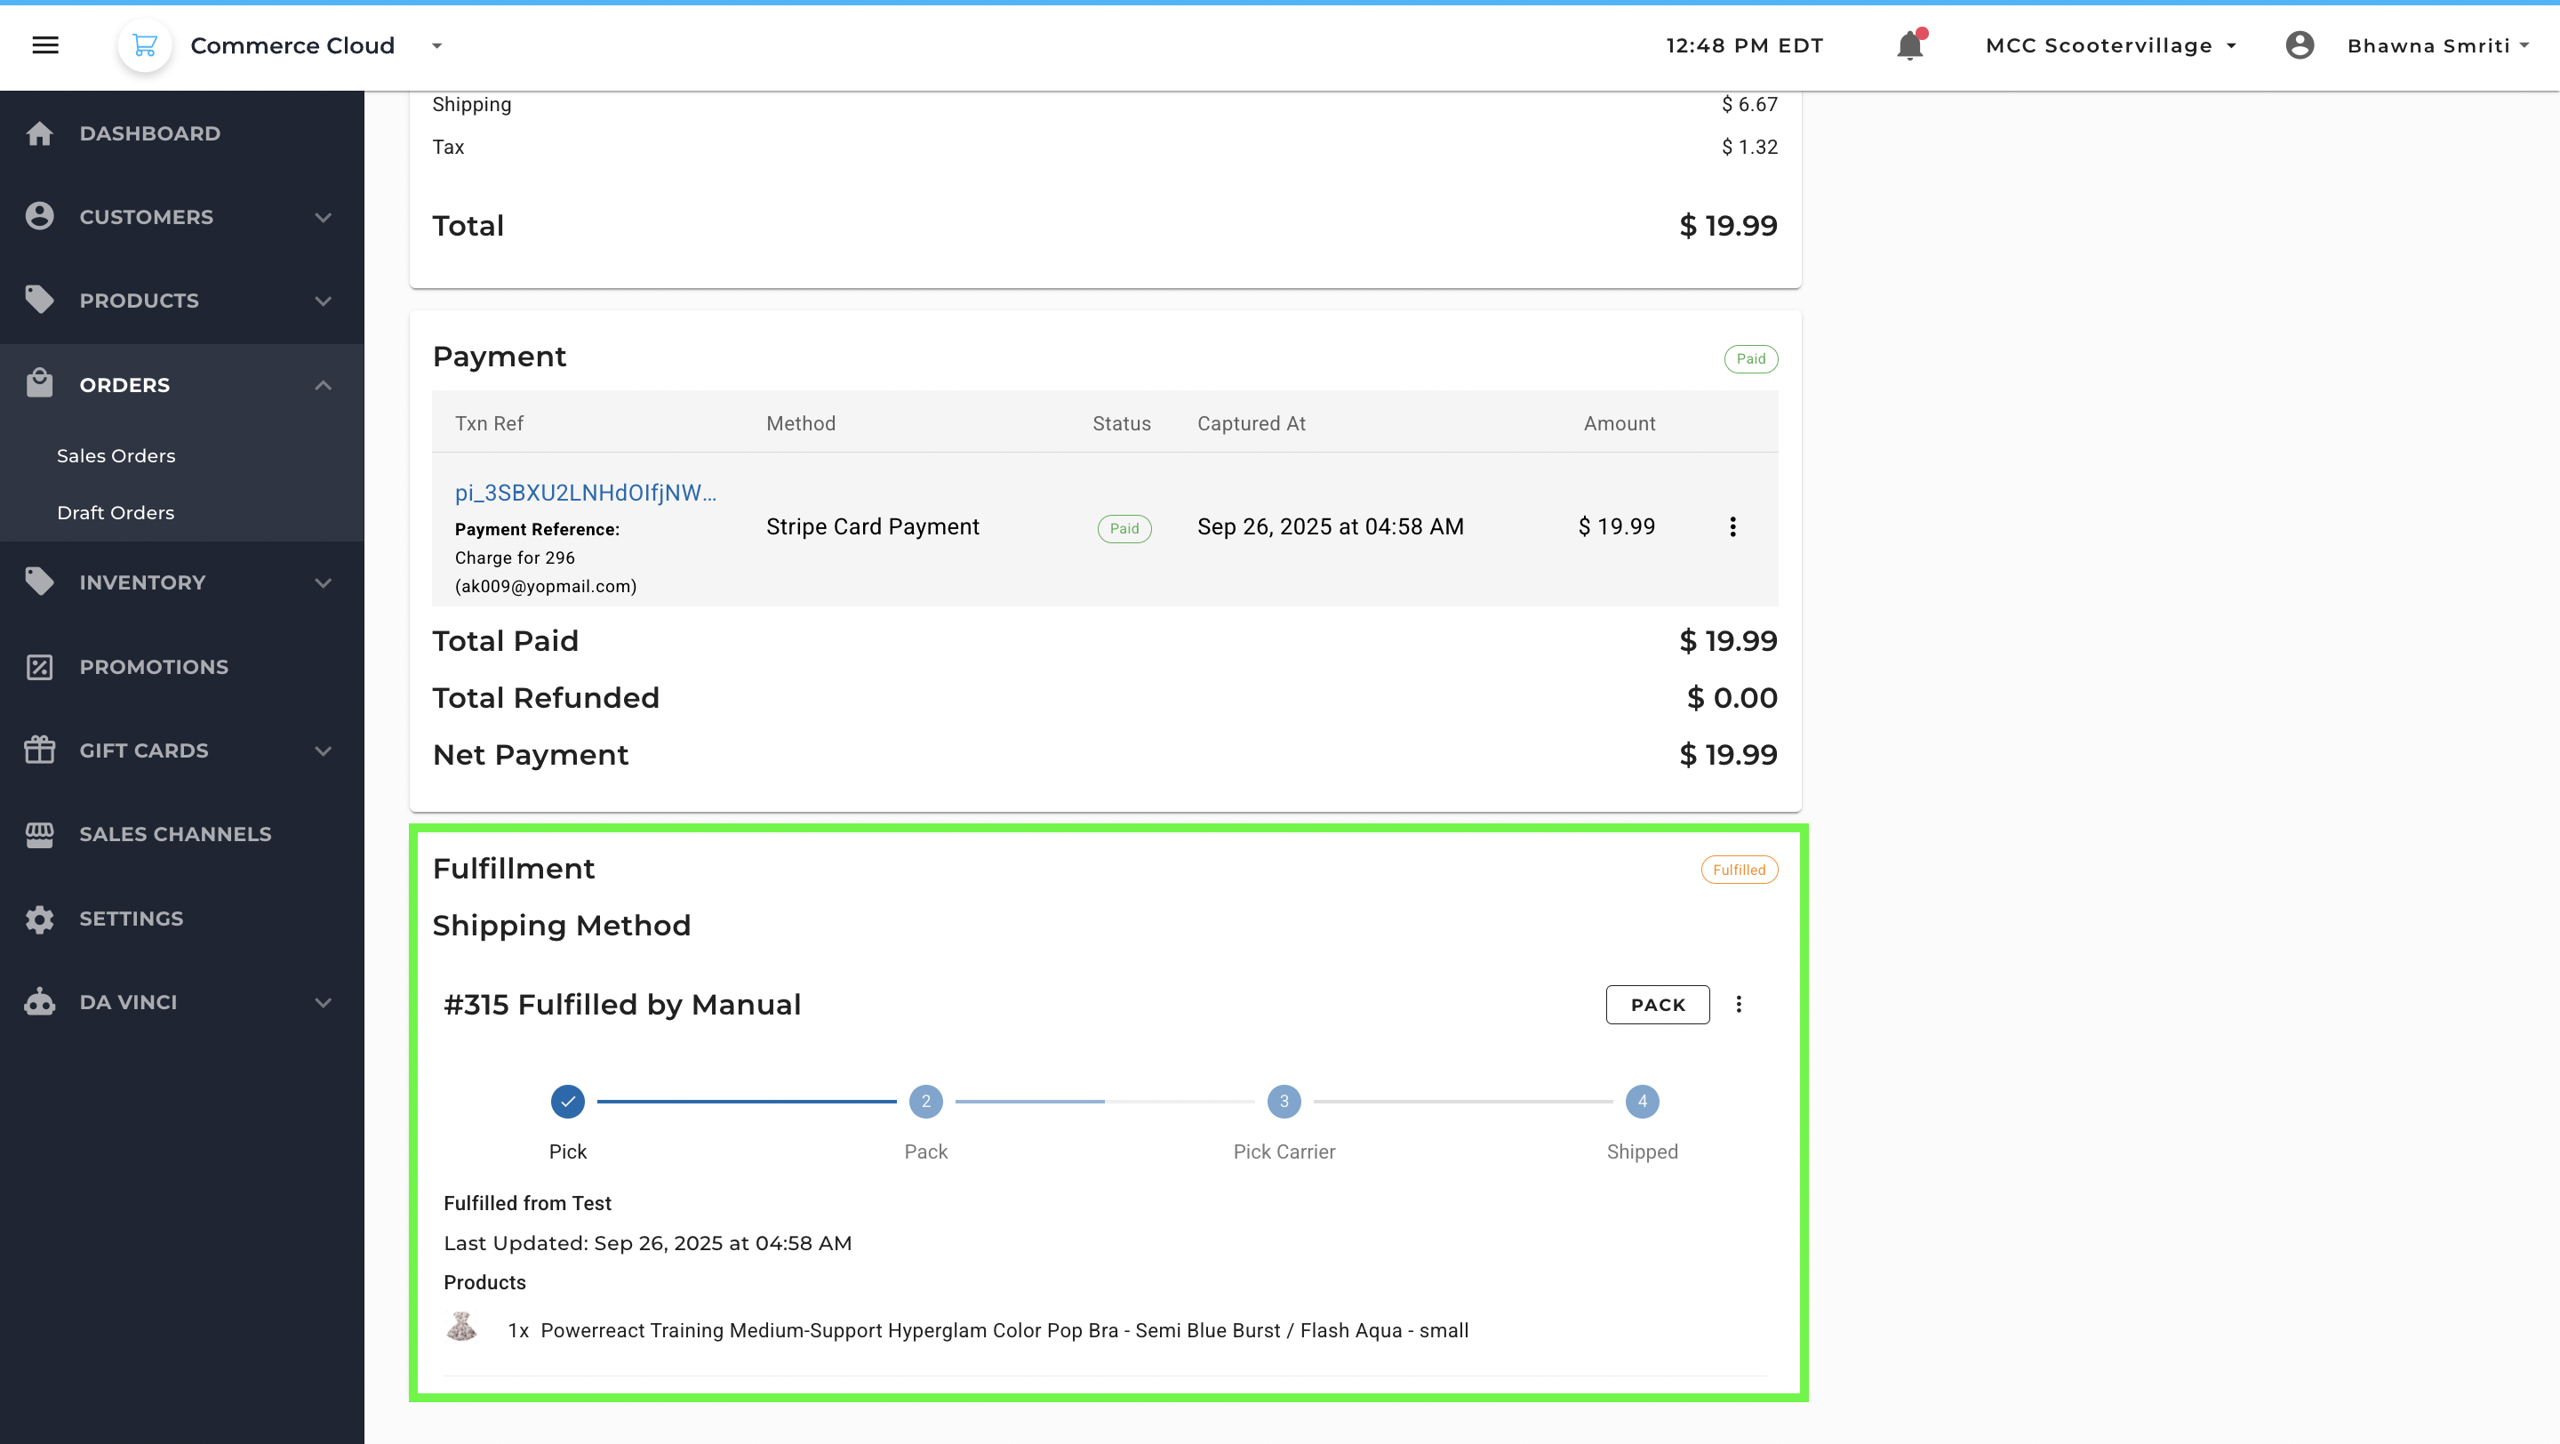Viewport: 2560px width, 1444px height.
Task: Expand the Customers sidebar section
Action: [322, 217]
